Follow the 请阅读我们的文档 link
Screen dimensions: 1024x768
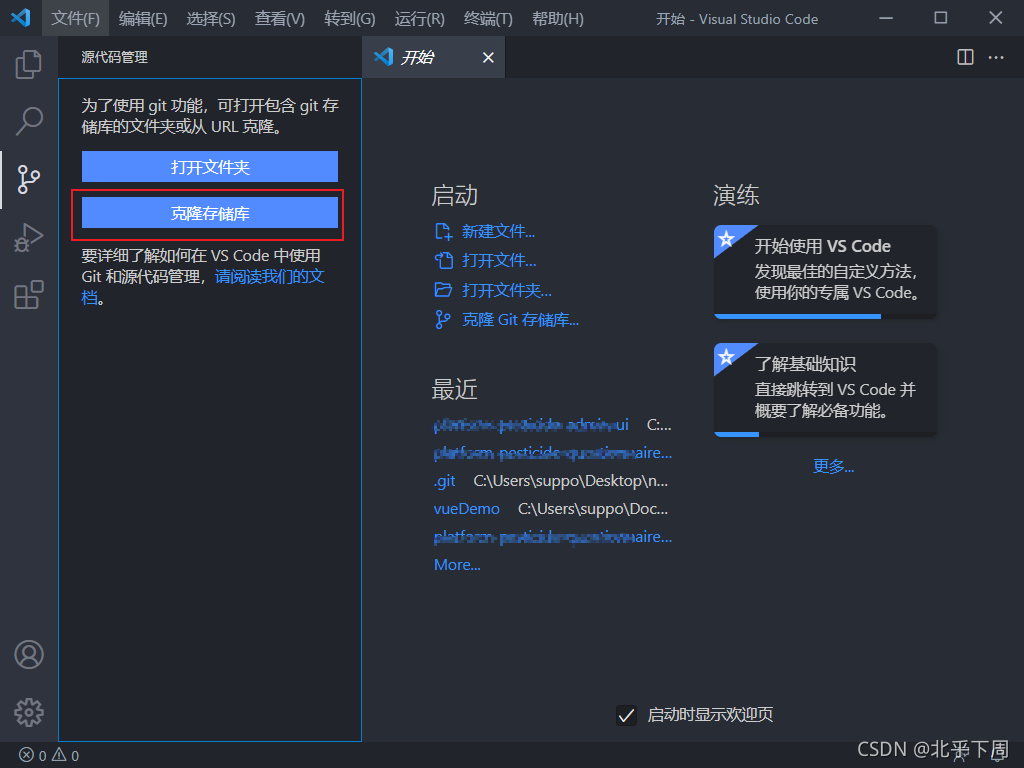point(269,277)
